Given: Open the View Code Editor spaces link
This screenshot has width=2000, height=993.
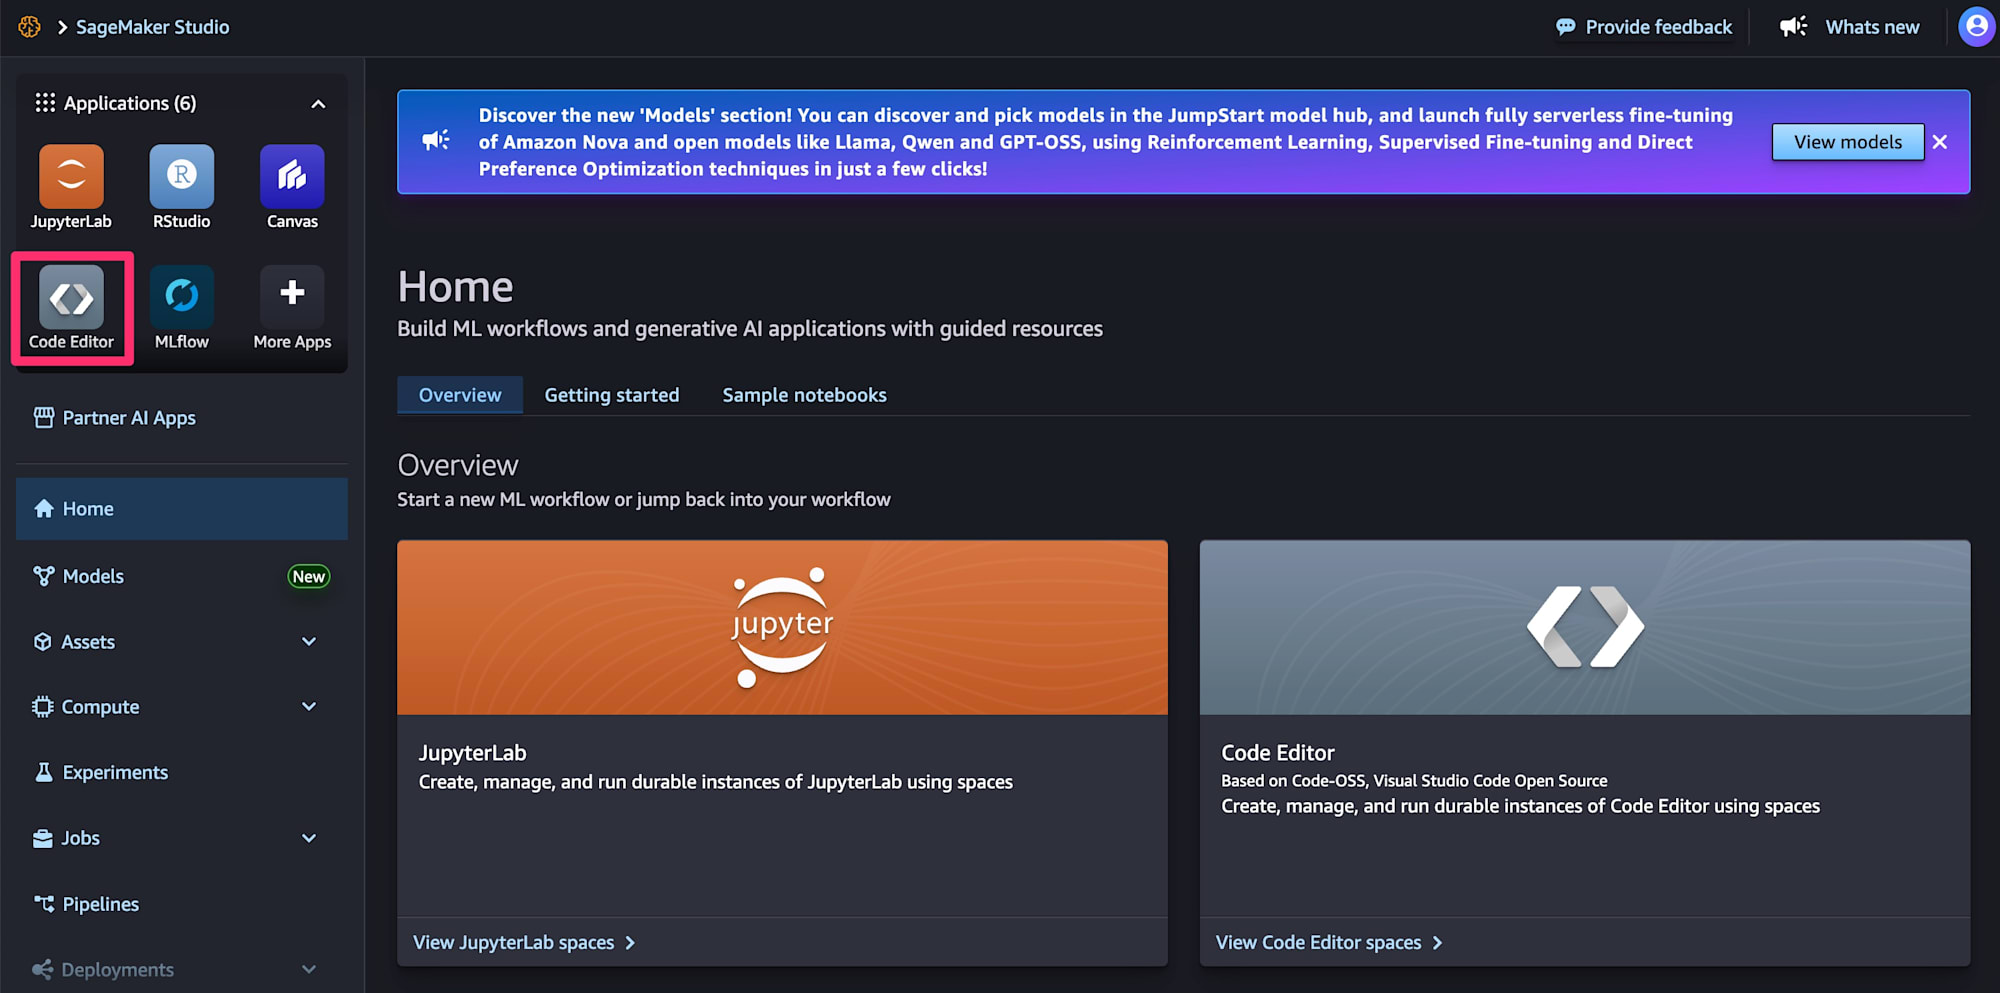Looking at the screenshot, I should 1328,943.
